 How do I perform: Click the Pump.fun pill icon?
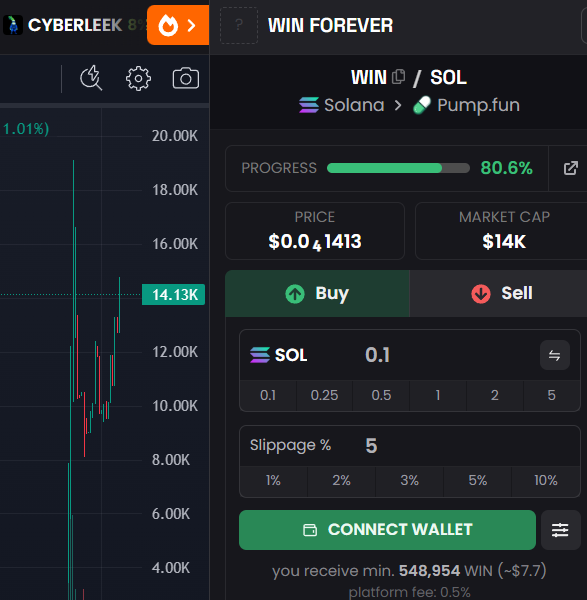422,105
